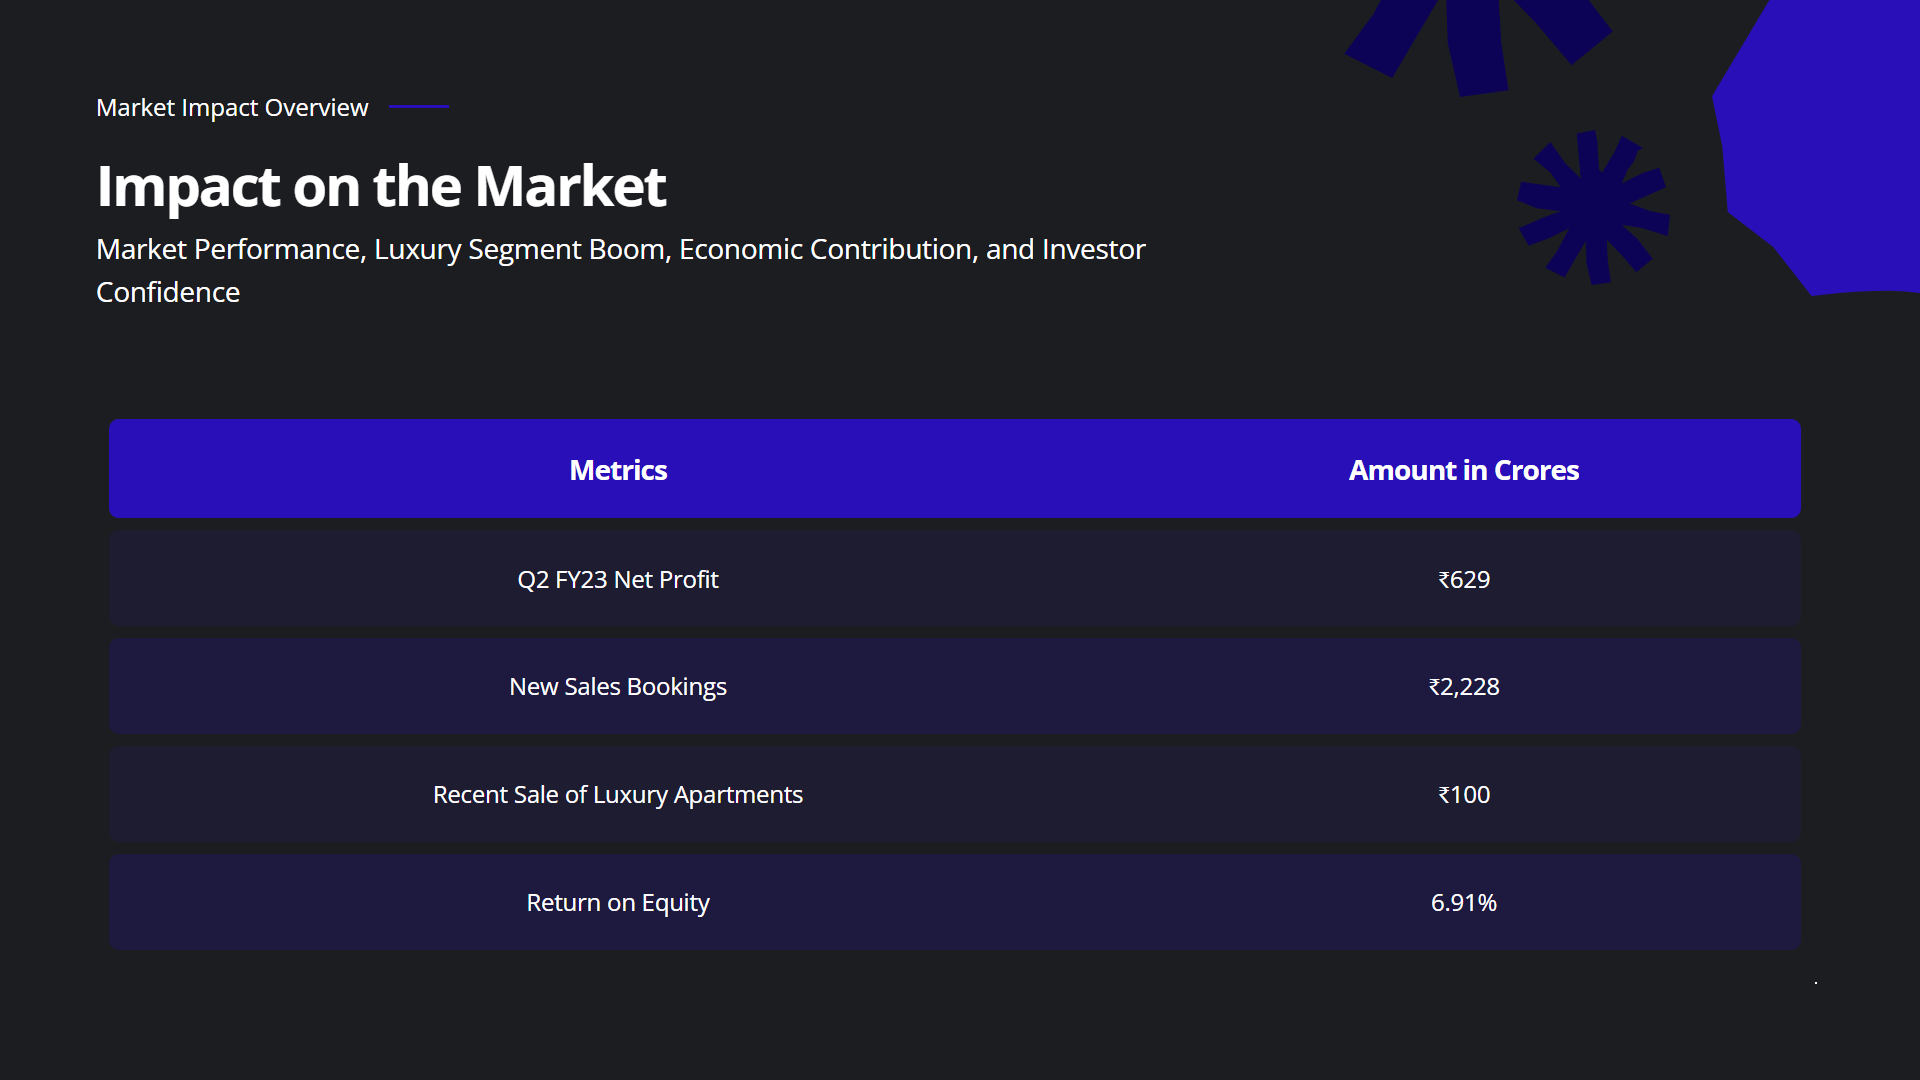Click the New Sales Bookings row label
The image size is (1920, 1080).
(x=618, y=687)
